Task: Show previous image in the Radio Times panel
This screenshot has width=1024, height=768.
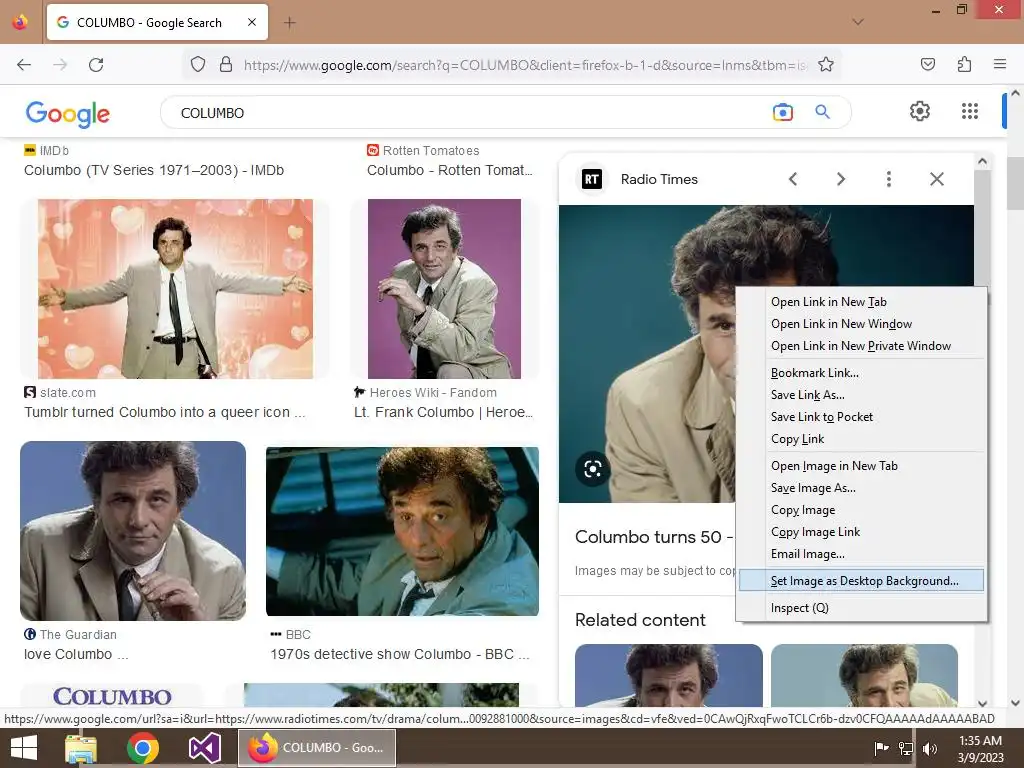Action: [x=793, y=179]
